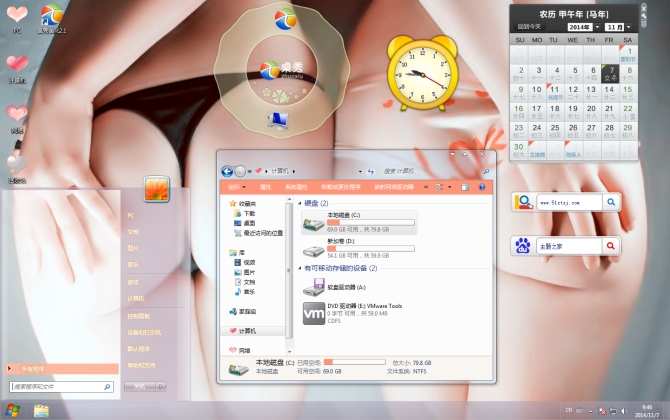Click the Baidu paw logo

[x=523, y=246]
